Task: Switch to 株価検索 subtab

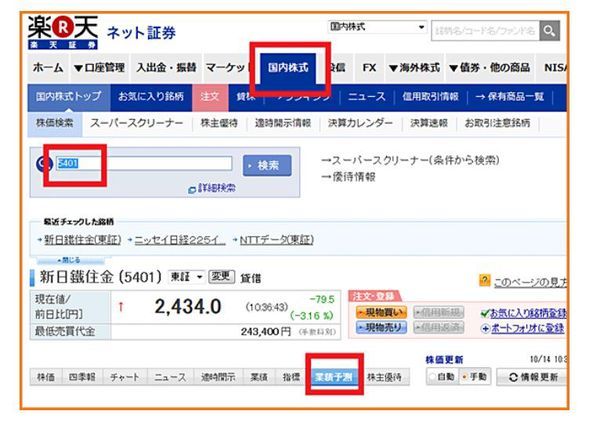Action: [55, 123]
